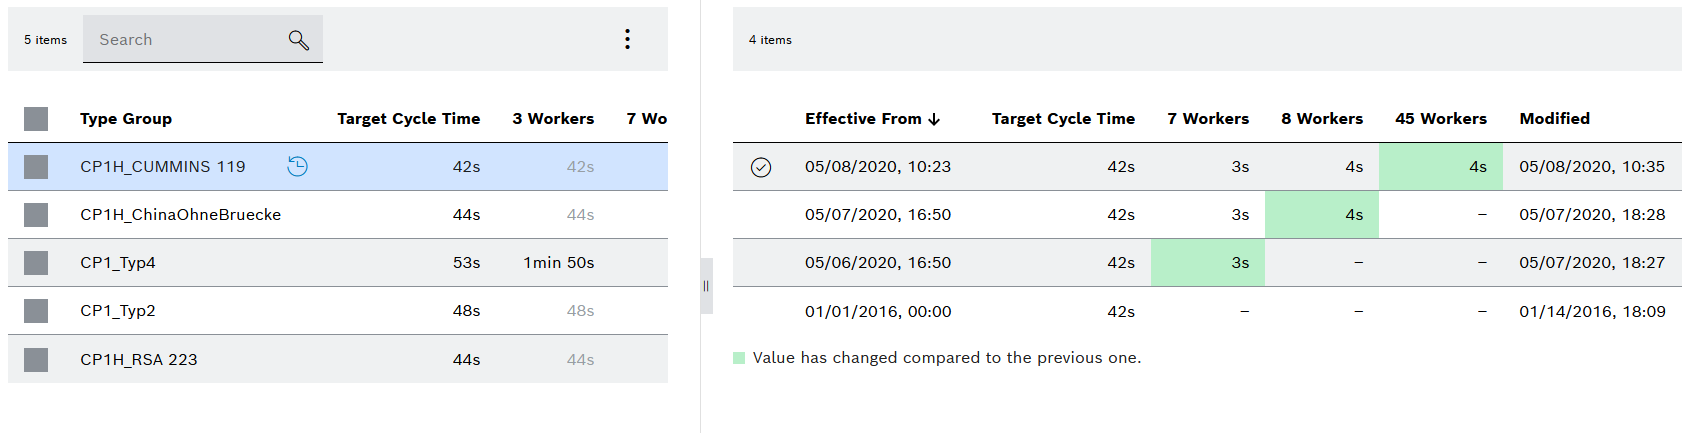Check the CP1_Typ4 row checkbox
1691x433 pixels.
tap(36, 263)
